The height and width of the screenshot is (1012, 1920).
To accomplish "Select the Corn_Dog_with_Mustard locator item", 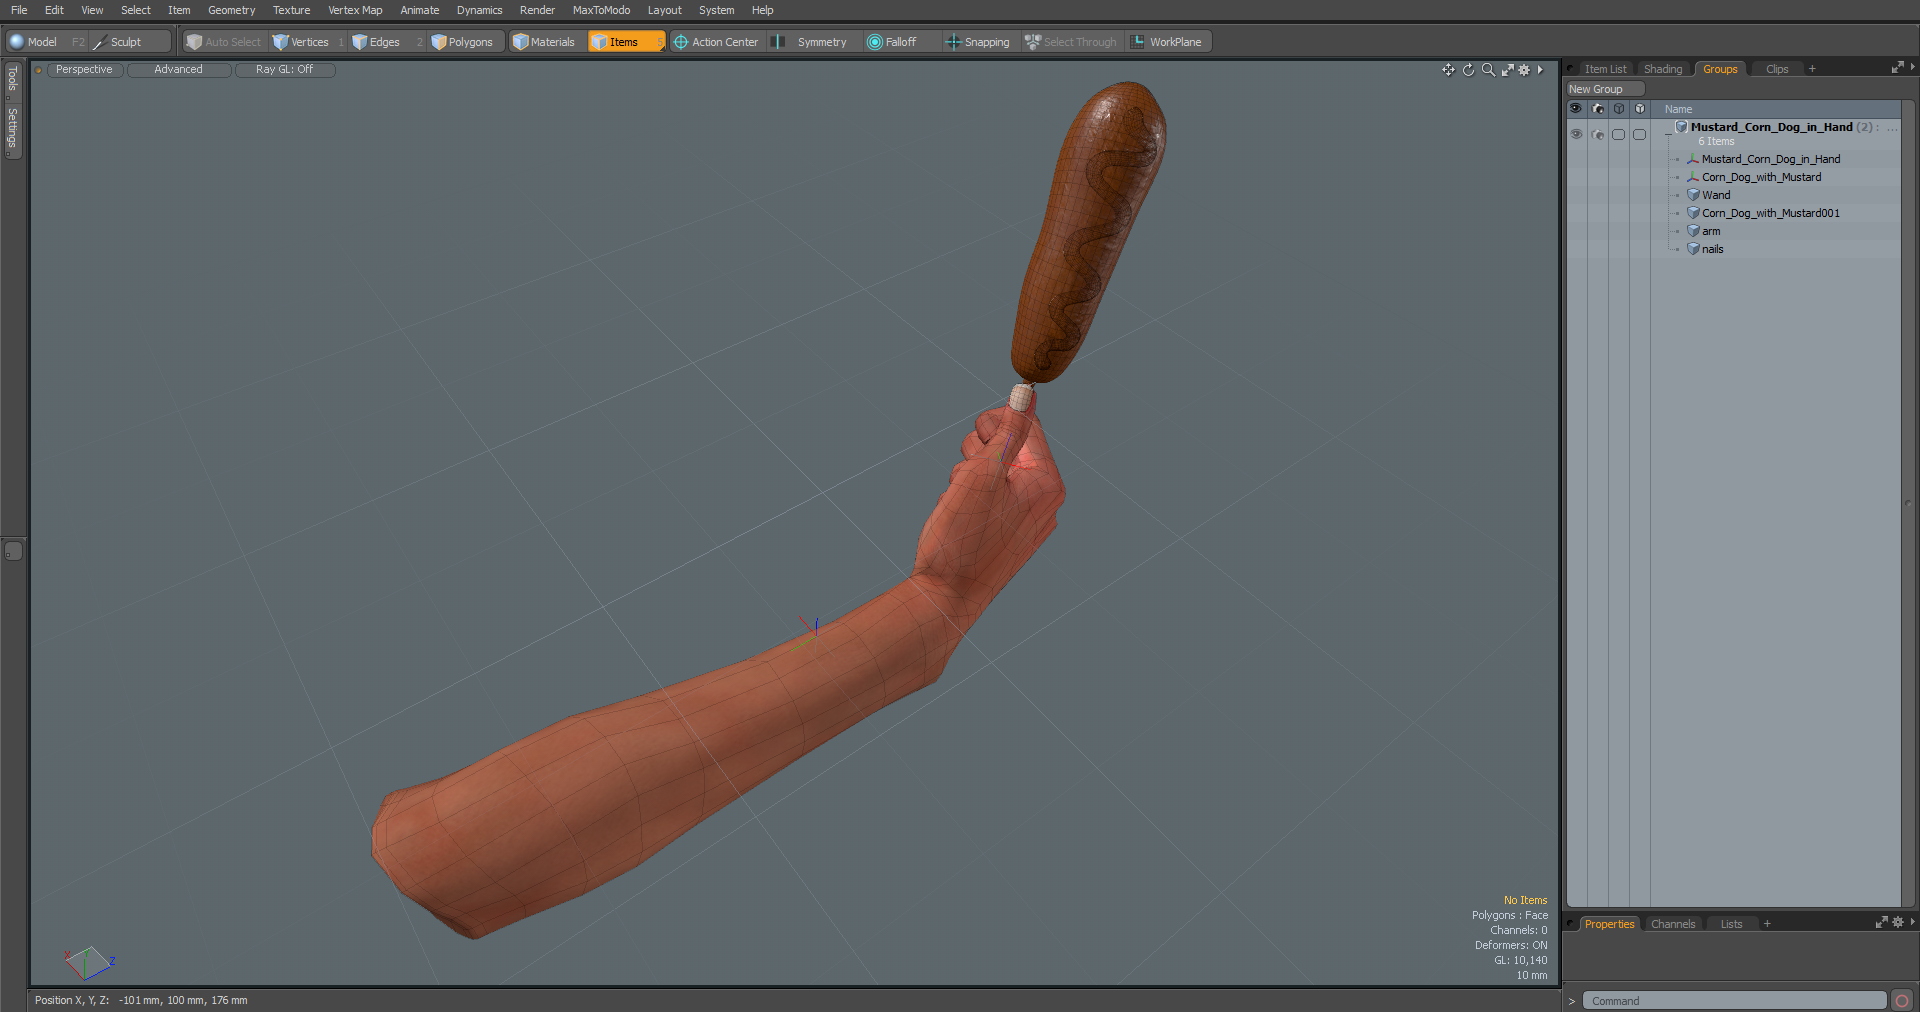I will pos(1761,177).
